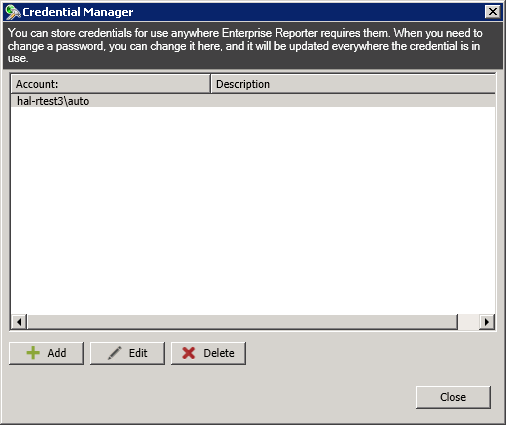
Task: Click the Description cell of hal-rtest3\auto row
Action: (x=353, y=101)
